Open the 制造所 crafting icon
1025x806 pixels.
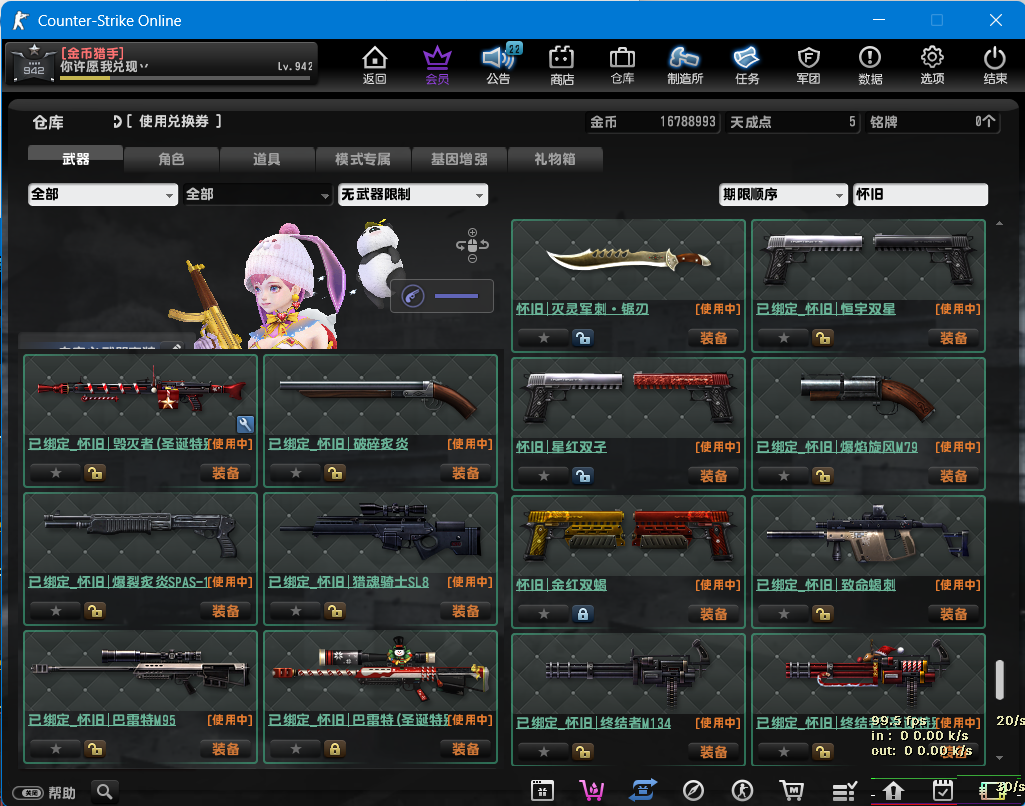coord(684,65)
